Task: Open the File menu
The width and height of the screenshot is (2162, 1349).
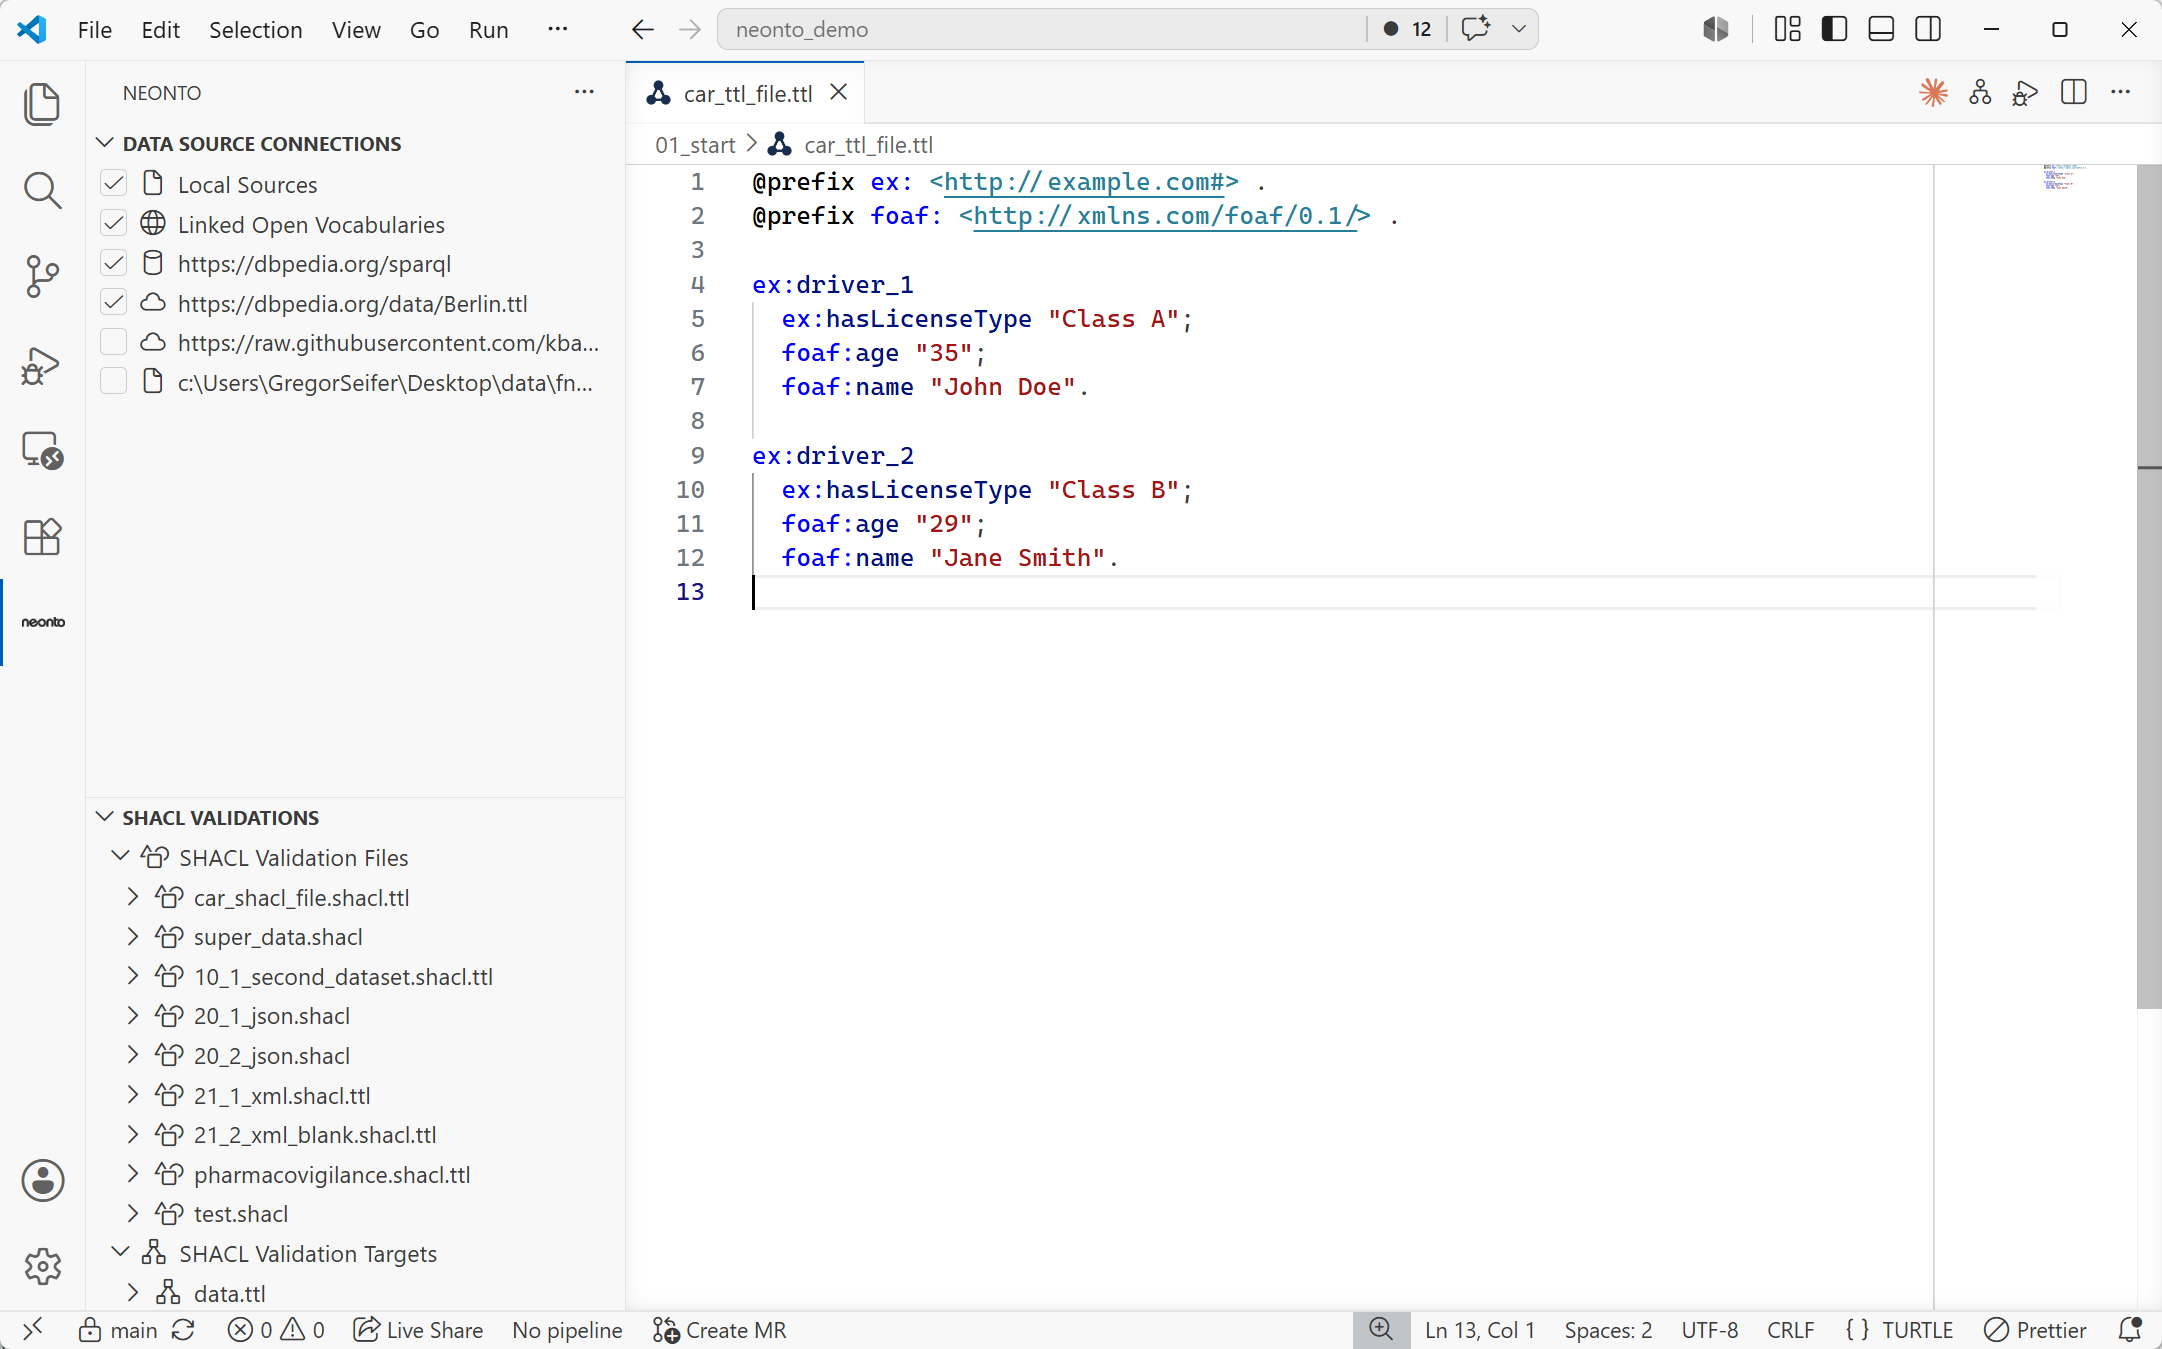Action: pyautogui.click(x=95, y=30)
